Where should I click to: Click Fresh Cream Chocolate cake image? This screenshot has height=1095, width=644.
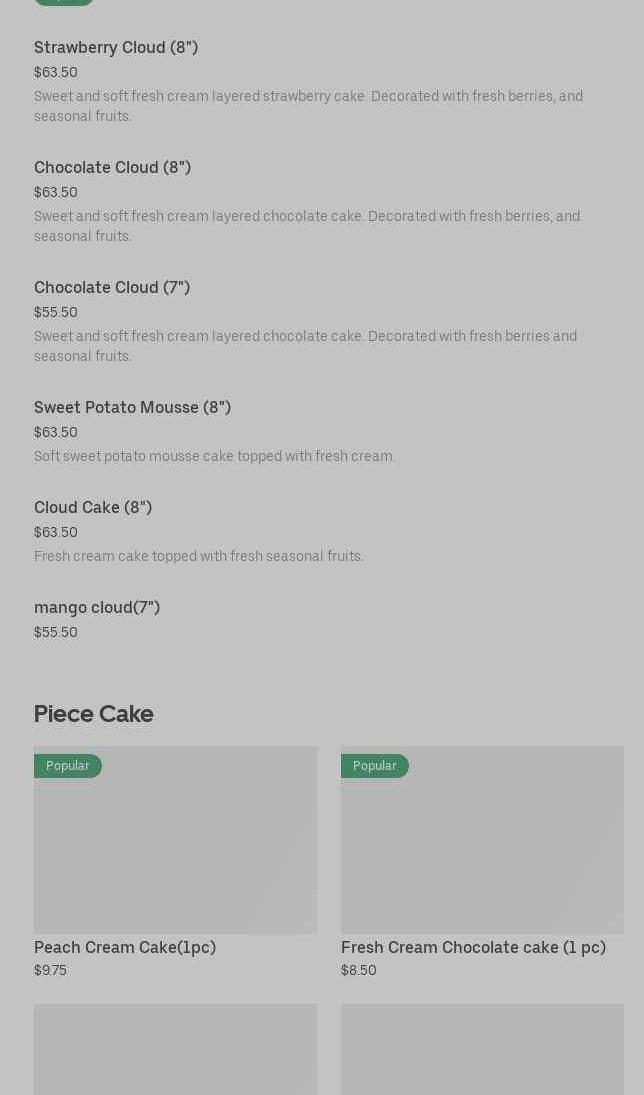pyautogui.click(x=483, y=840)
